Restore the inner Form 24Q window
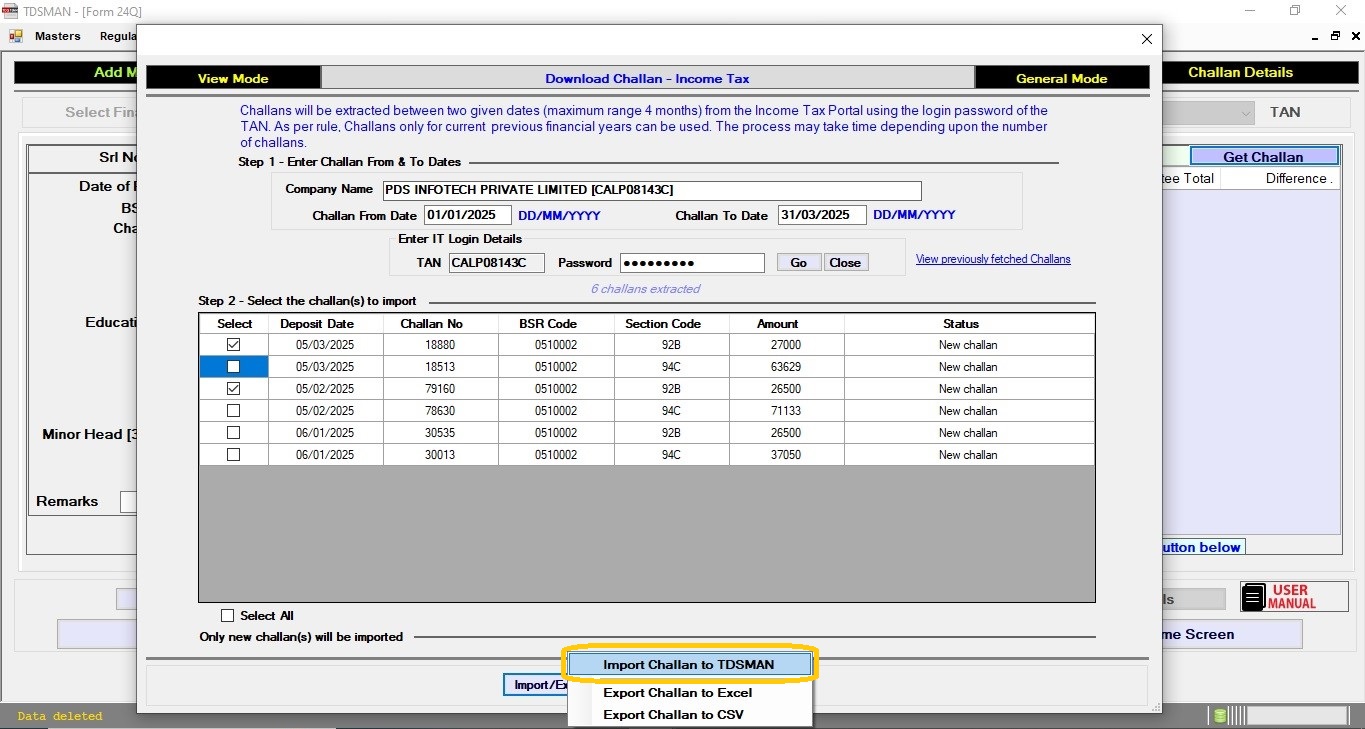This screenshot has height=729, width=1365. [1335, 36]
